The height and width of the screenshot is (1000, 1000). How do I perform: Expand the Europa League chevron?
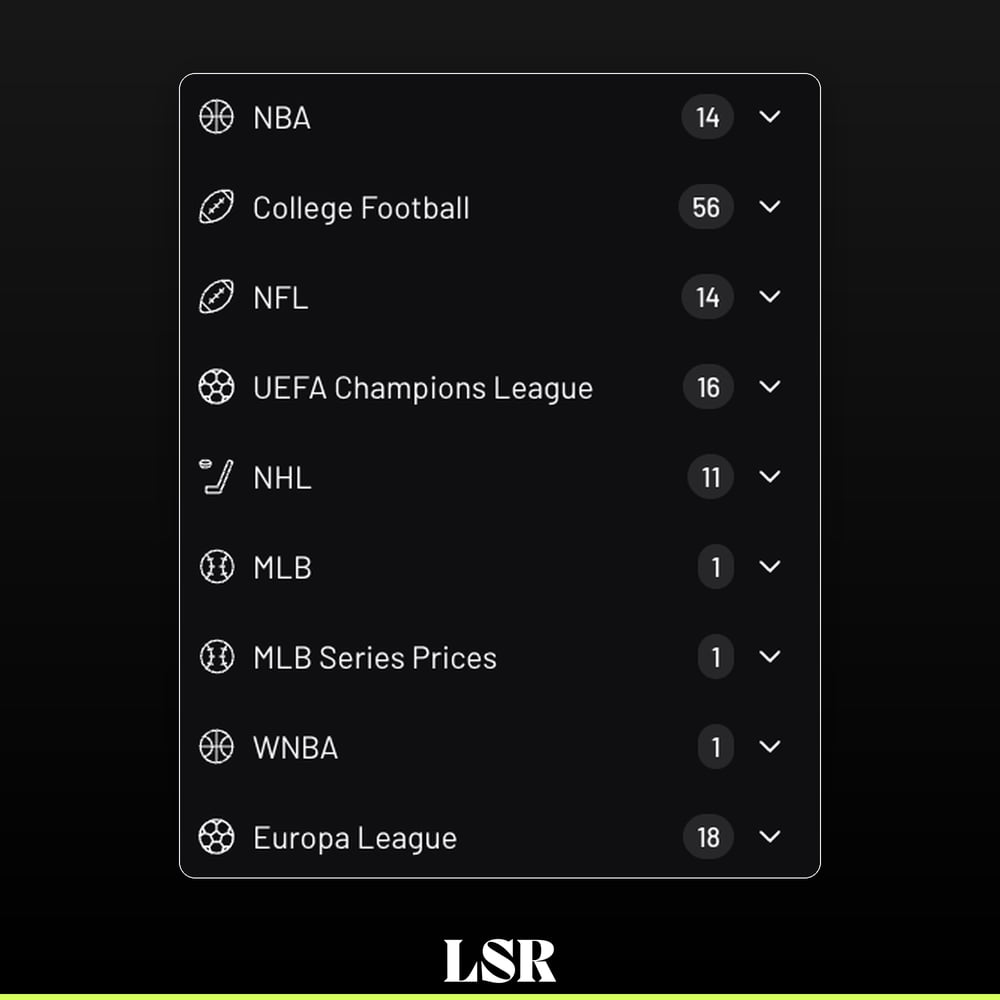770,836
